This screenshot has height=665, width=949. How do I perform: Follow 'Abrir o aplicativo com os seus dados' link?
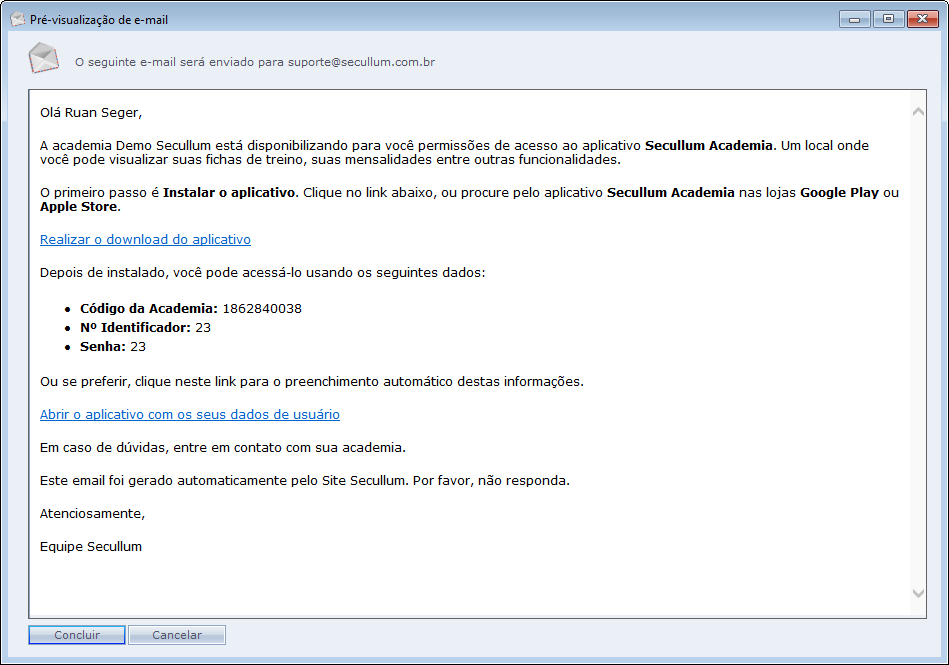tap(190, 414)
